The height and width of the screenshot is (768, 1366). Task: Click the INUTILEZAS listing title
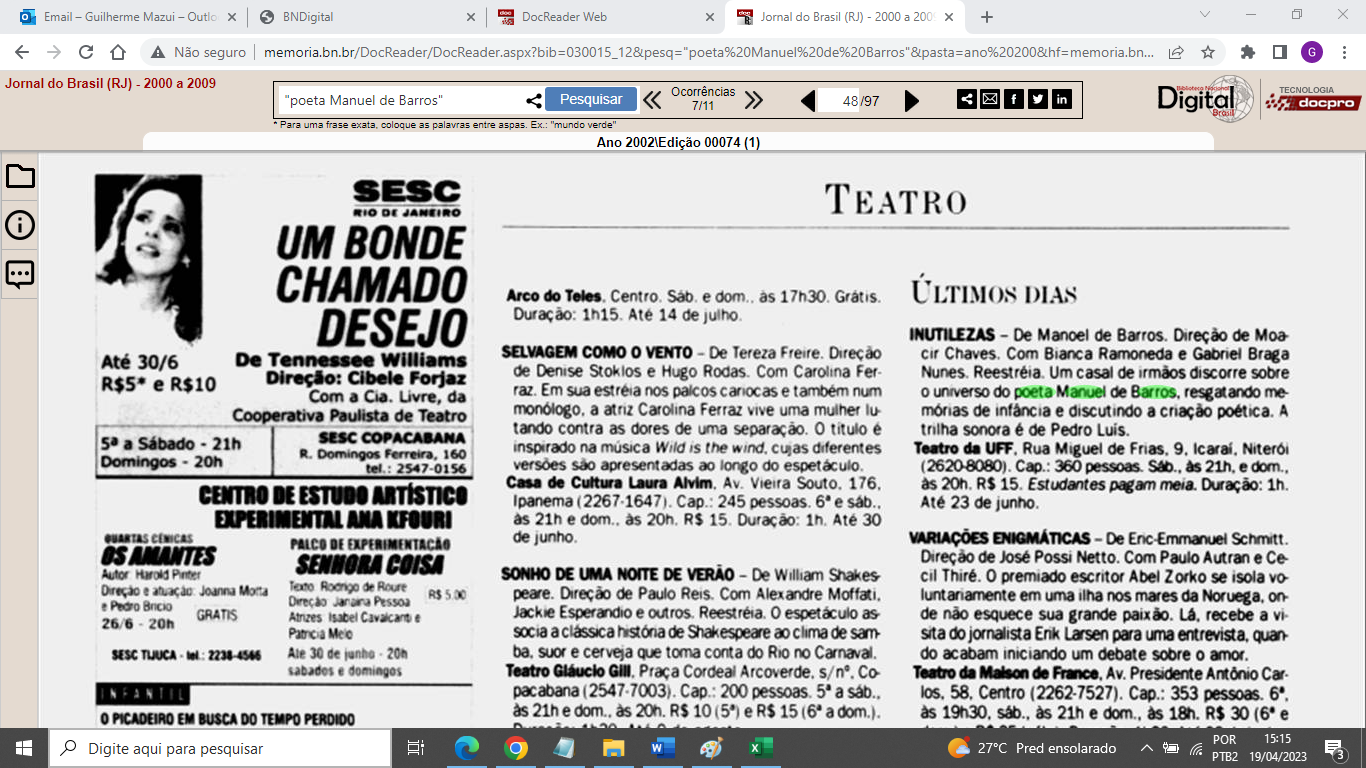pyautogui.click(x=952, y=334)
